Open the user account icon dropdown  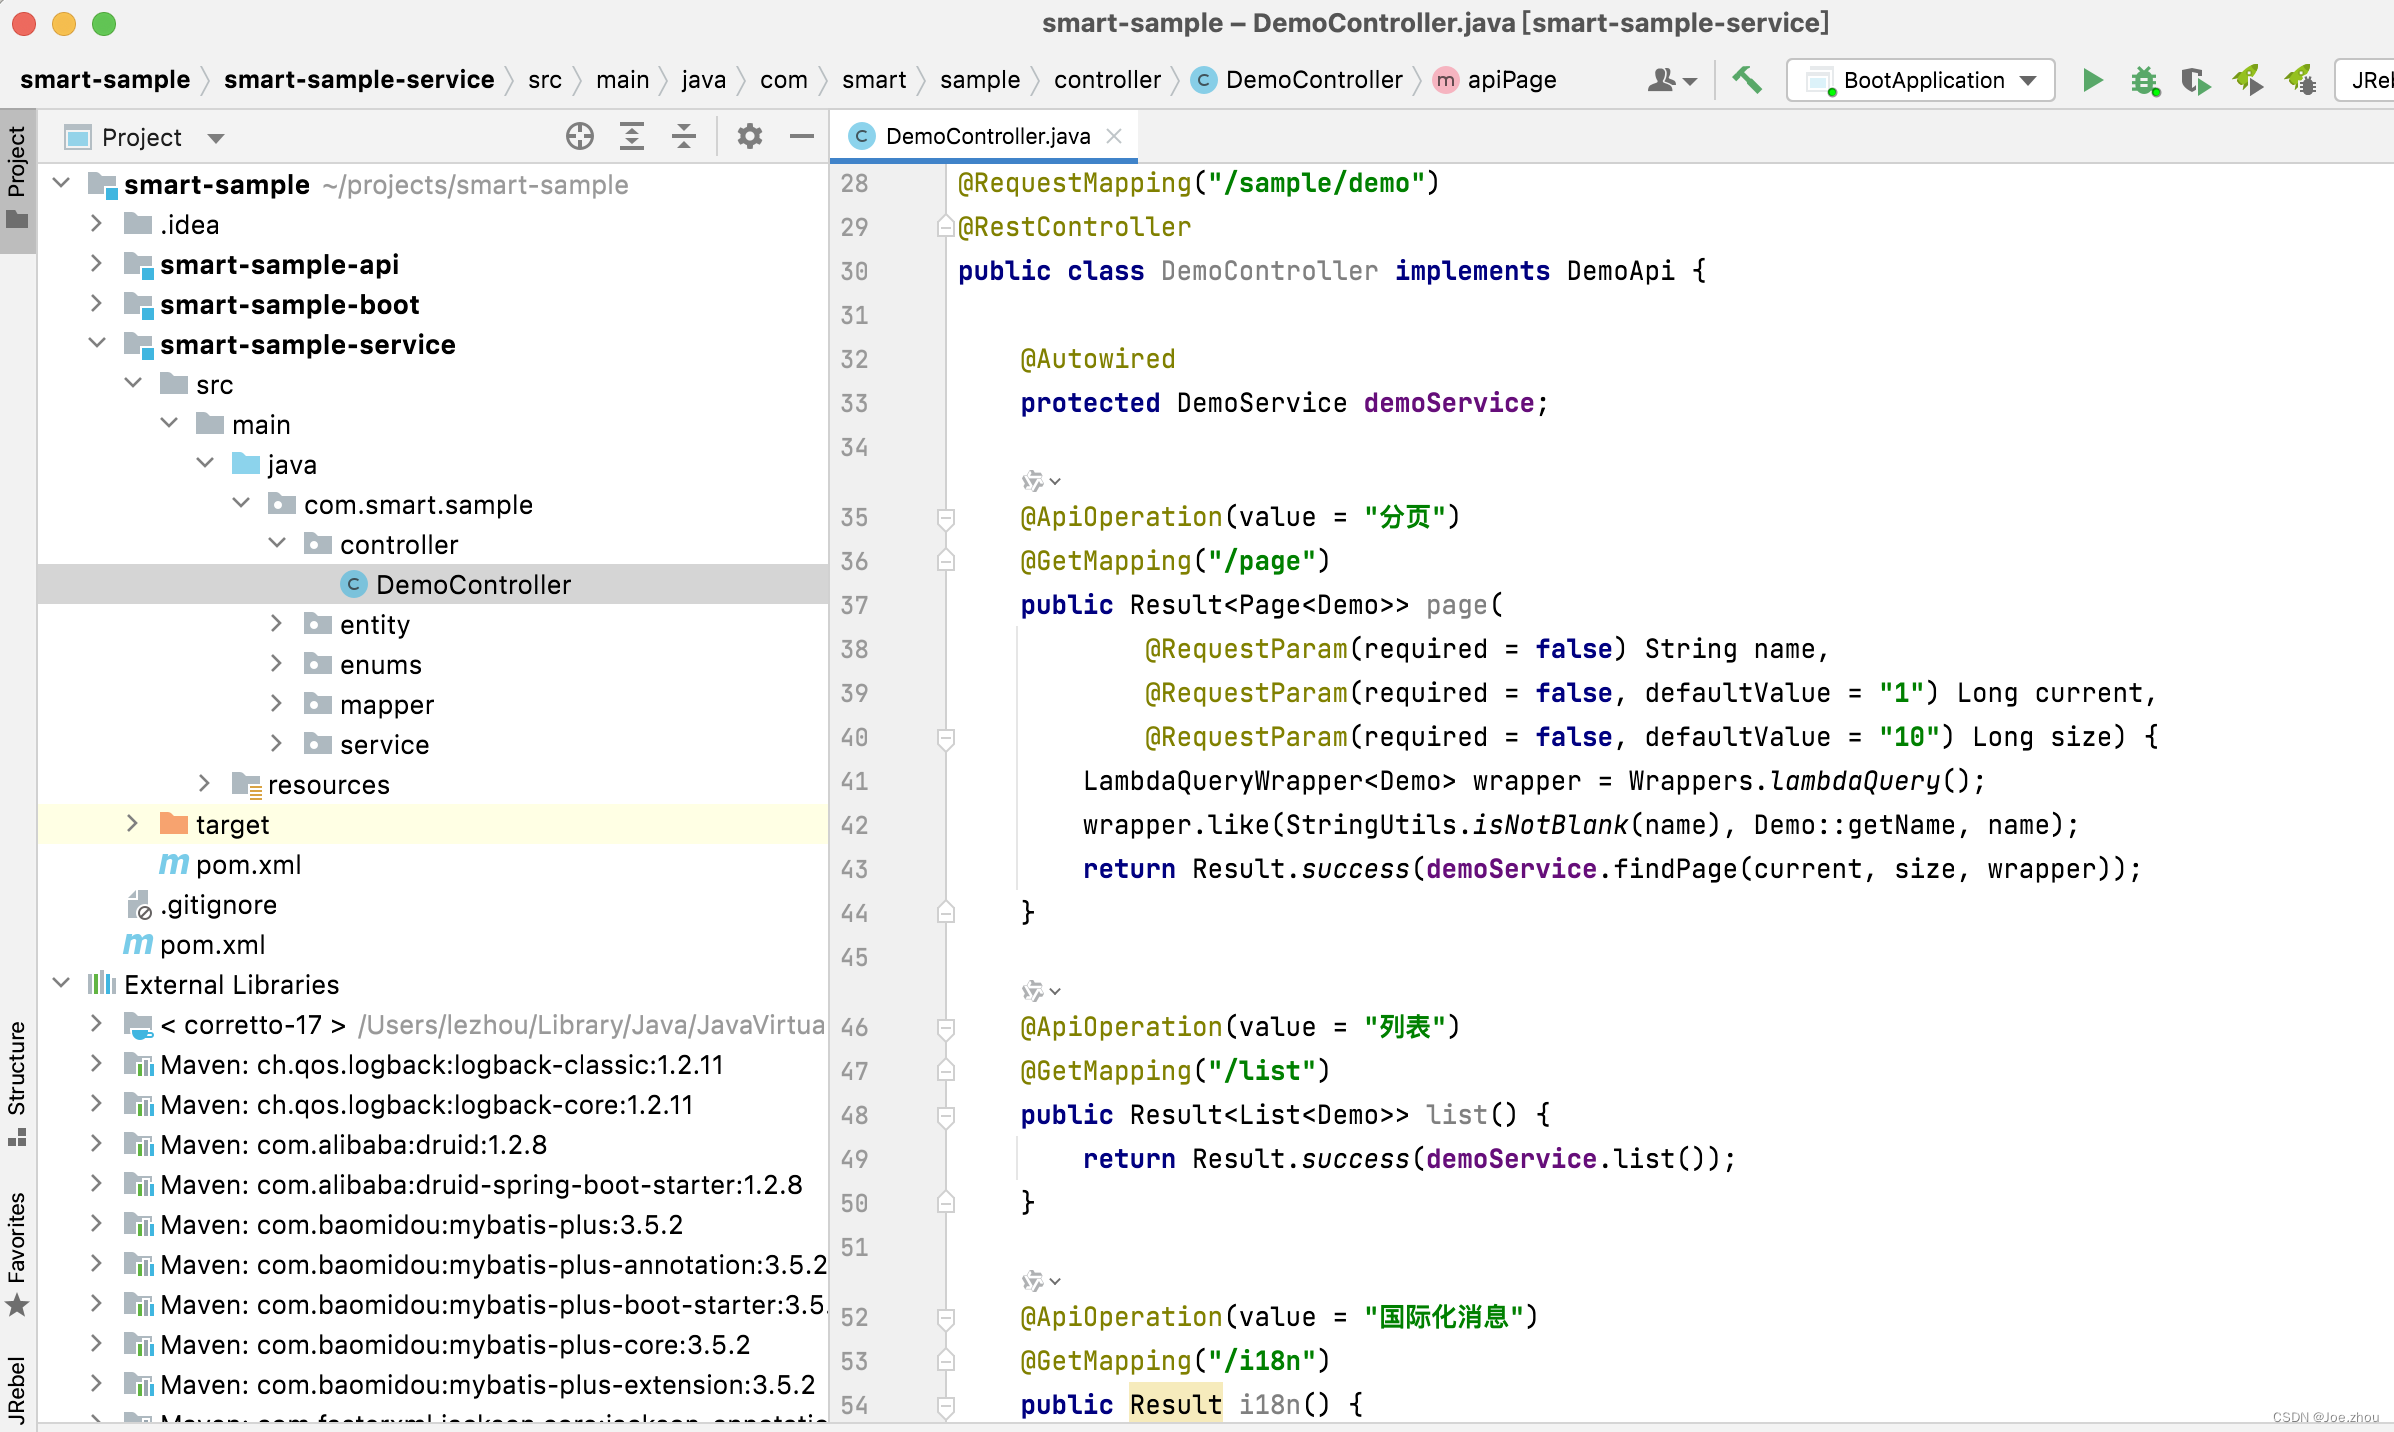(x=1672, y=80)
